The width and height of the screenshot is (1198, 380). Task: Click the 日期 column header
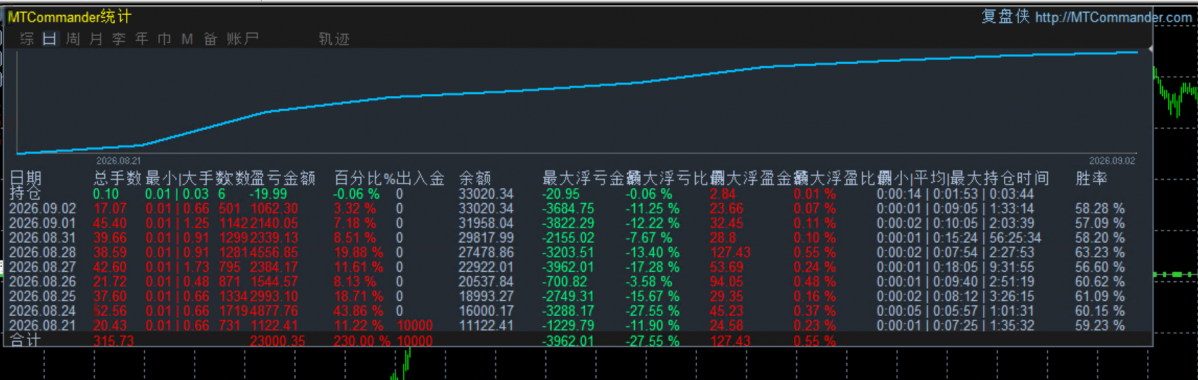point(26,179)
